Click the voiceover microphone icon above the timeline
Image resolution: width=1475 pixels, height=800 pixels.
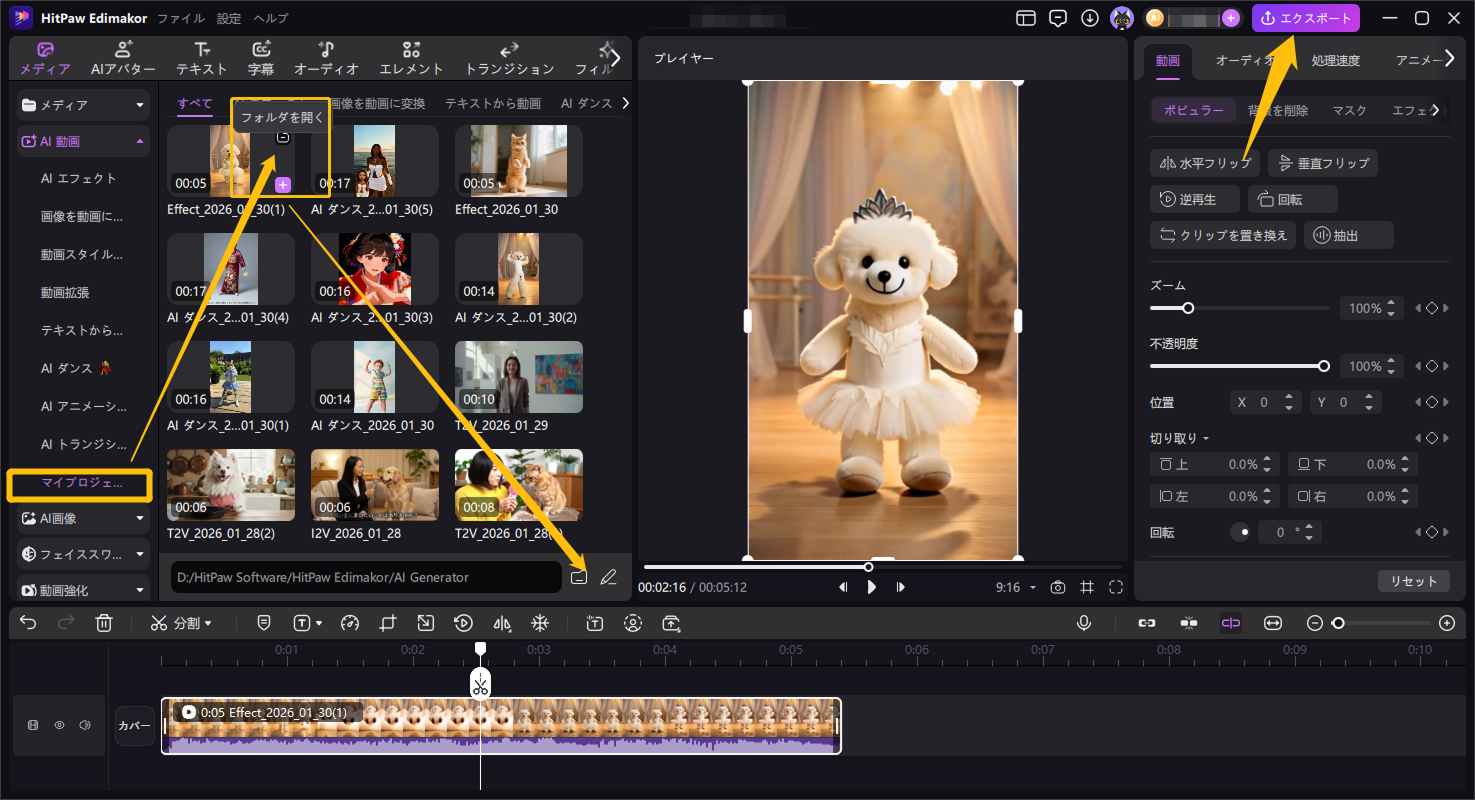[x=1084, y=623]
